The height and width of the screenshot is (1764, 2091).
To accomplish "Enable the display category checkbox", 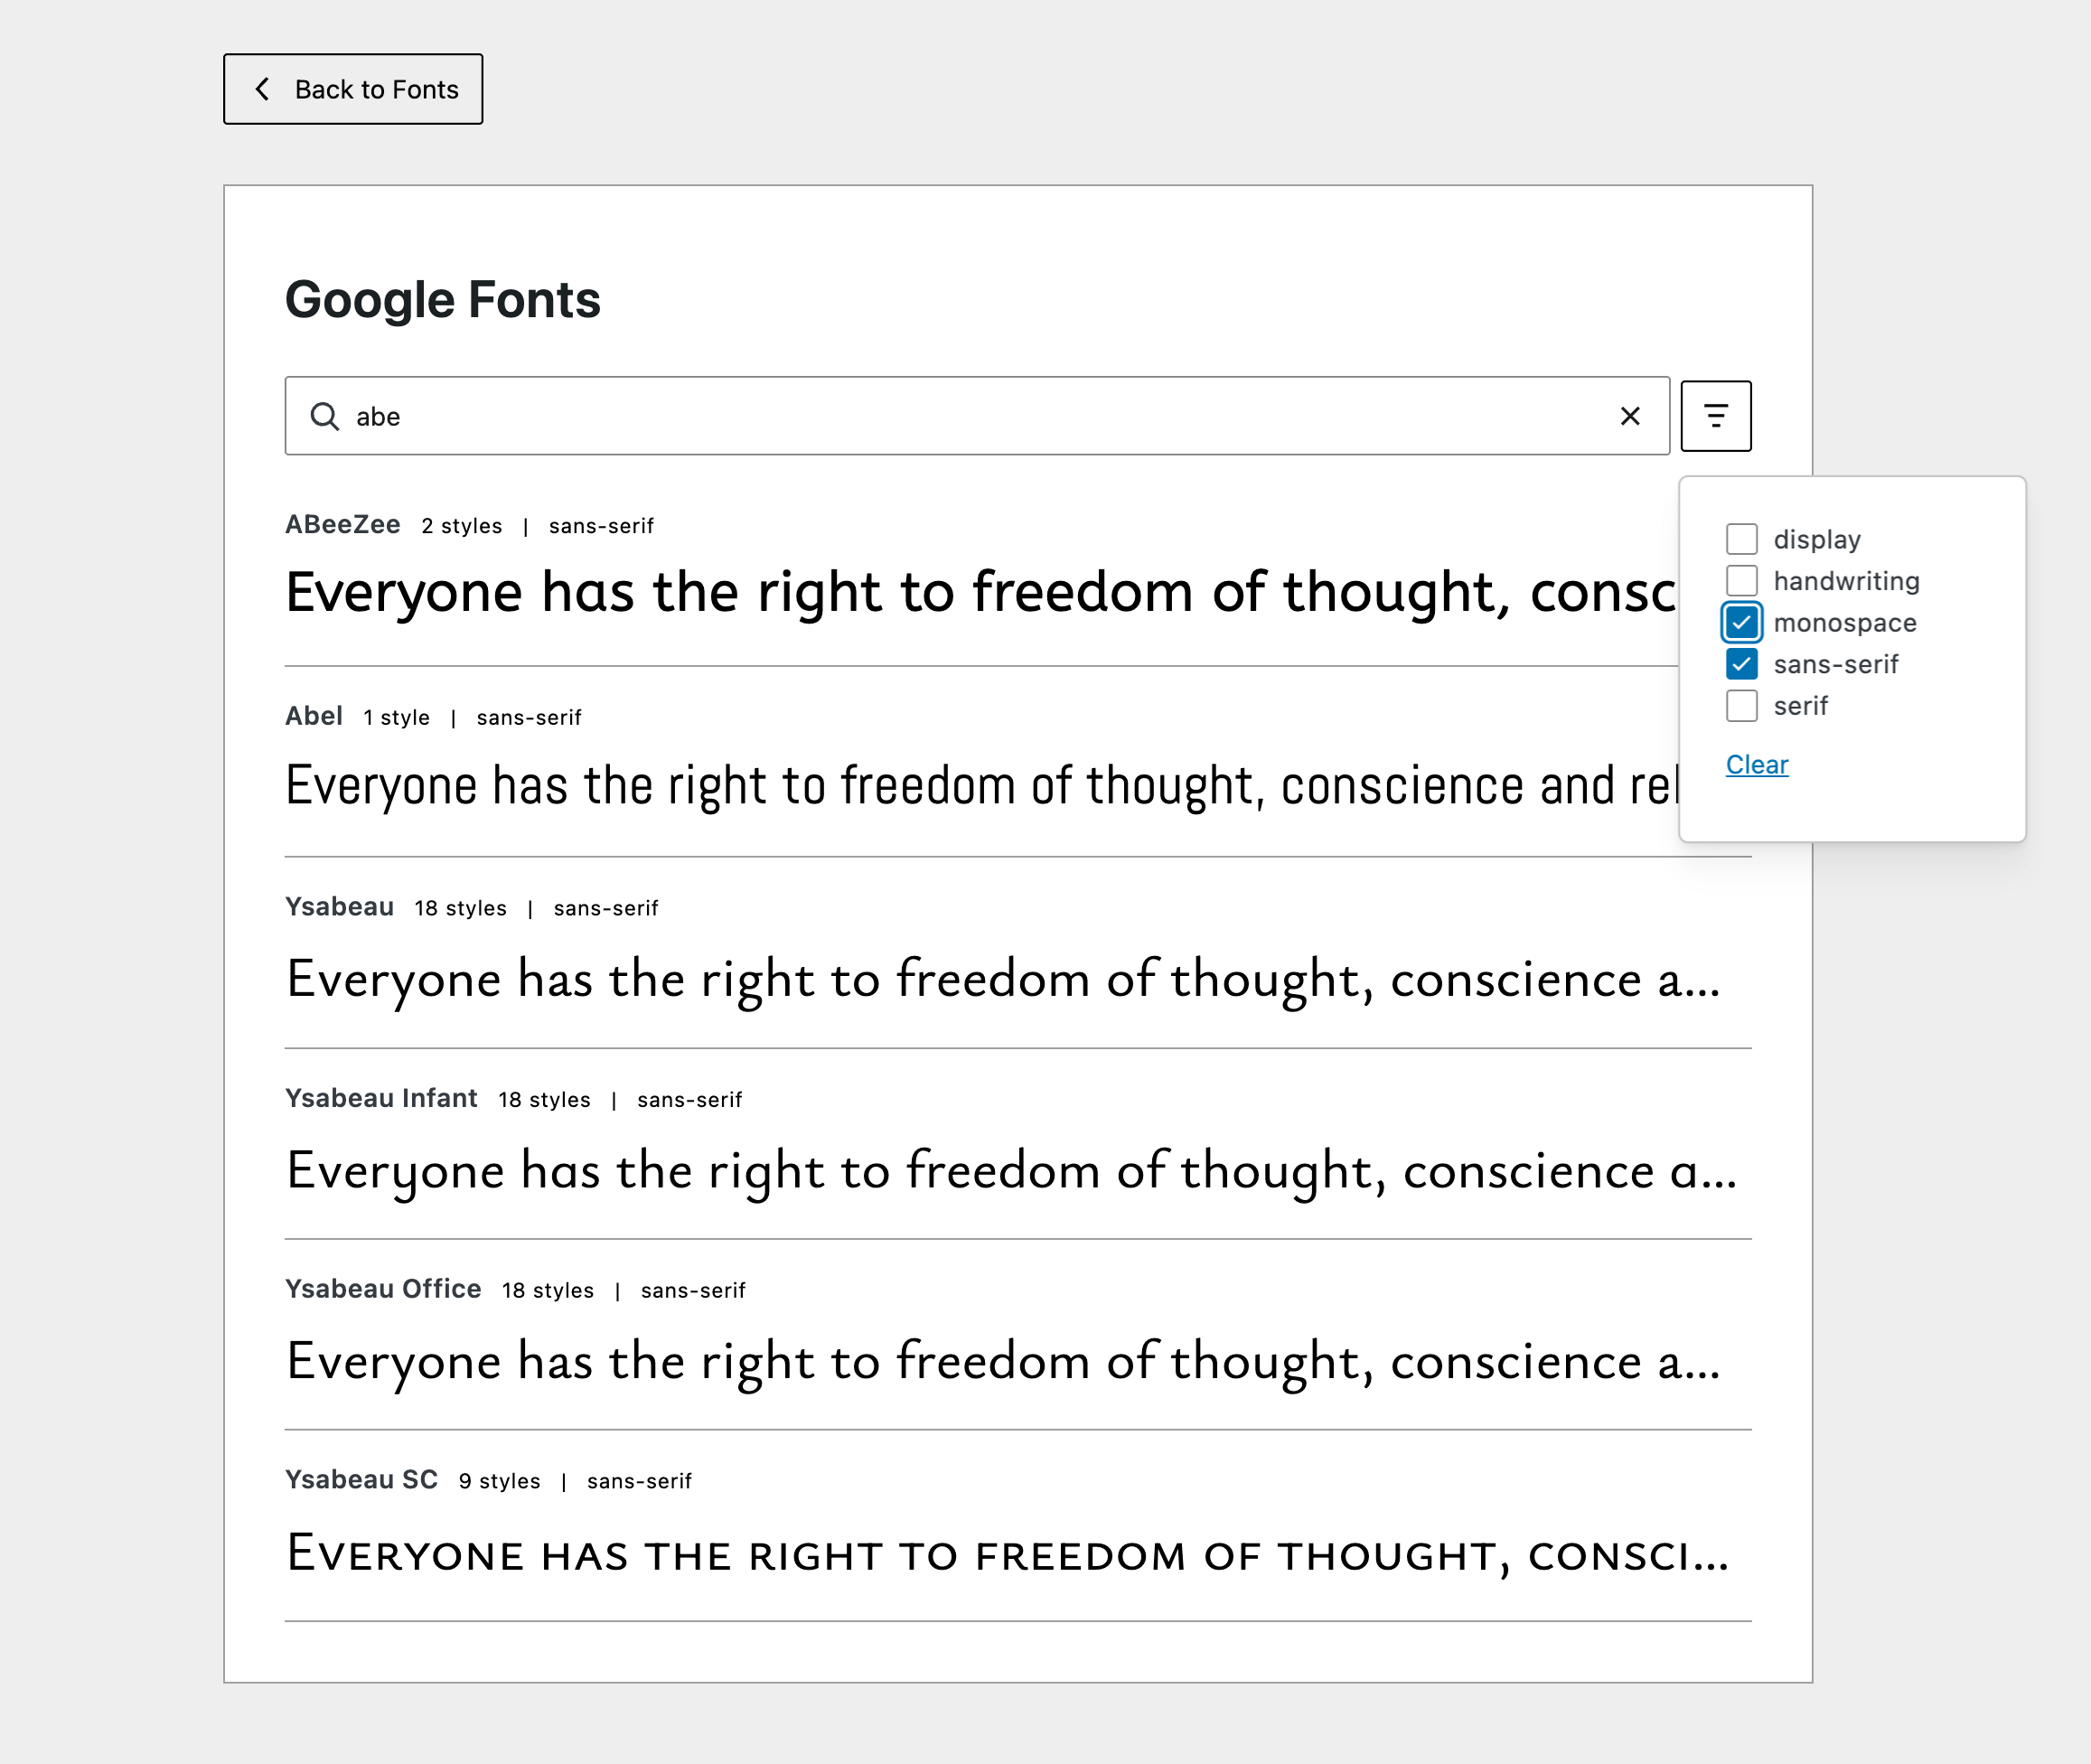I will click(1742, 539).
